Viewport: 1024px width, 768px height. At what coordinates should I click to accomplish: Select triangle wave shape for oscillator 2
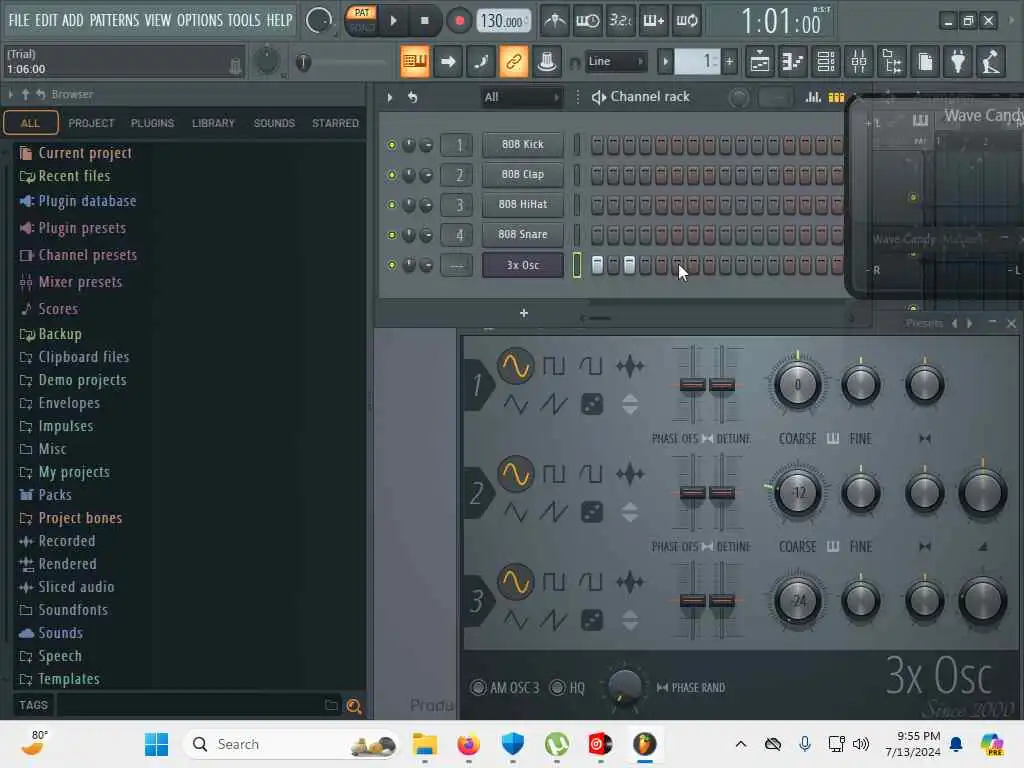(x=515, y=513)
